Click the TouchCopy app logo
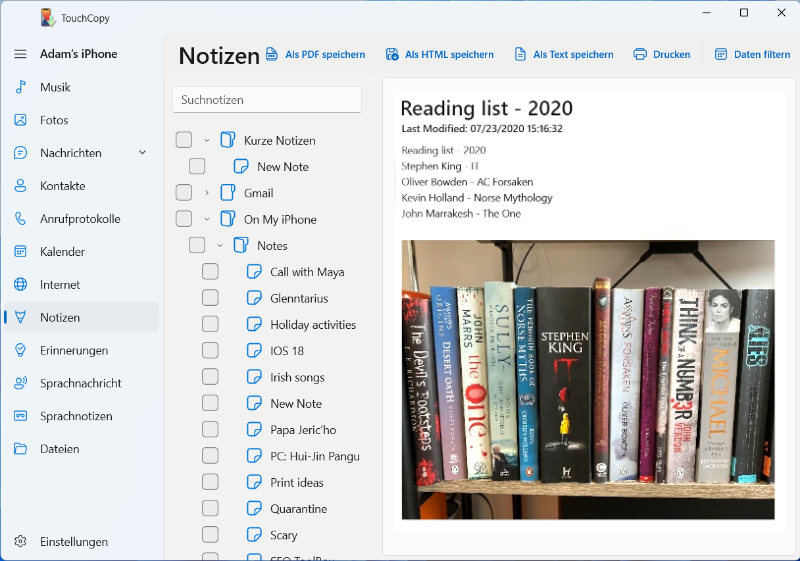 click(48, 18)
